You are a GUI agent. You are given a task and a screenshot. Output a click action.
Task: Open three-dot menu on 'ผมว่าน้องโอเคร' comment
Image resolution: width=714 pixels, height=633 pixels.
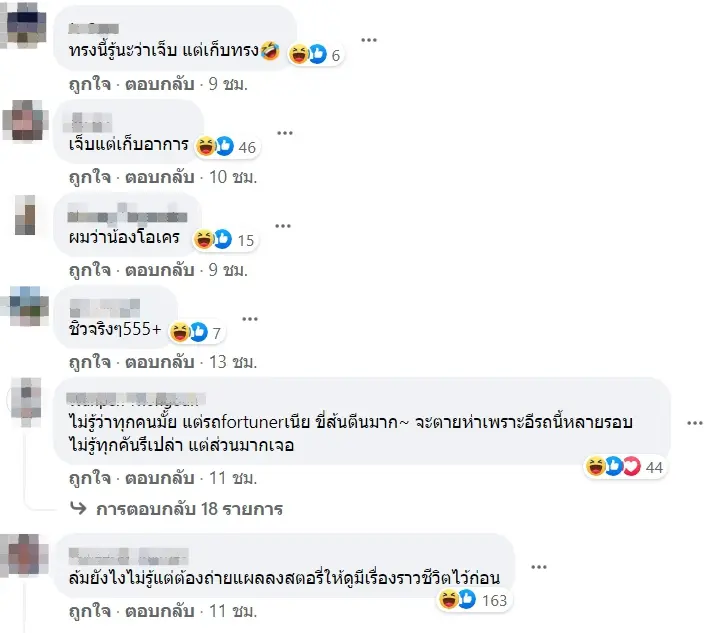click(x=283, y=226)
